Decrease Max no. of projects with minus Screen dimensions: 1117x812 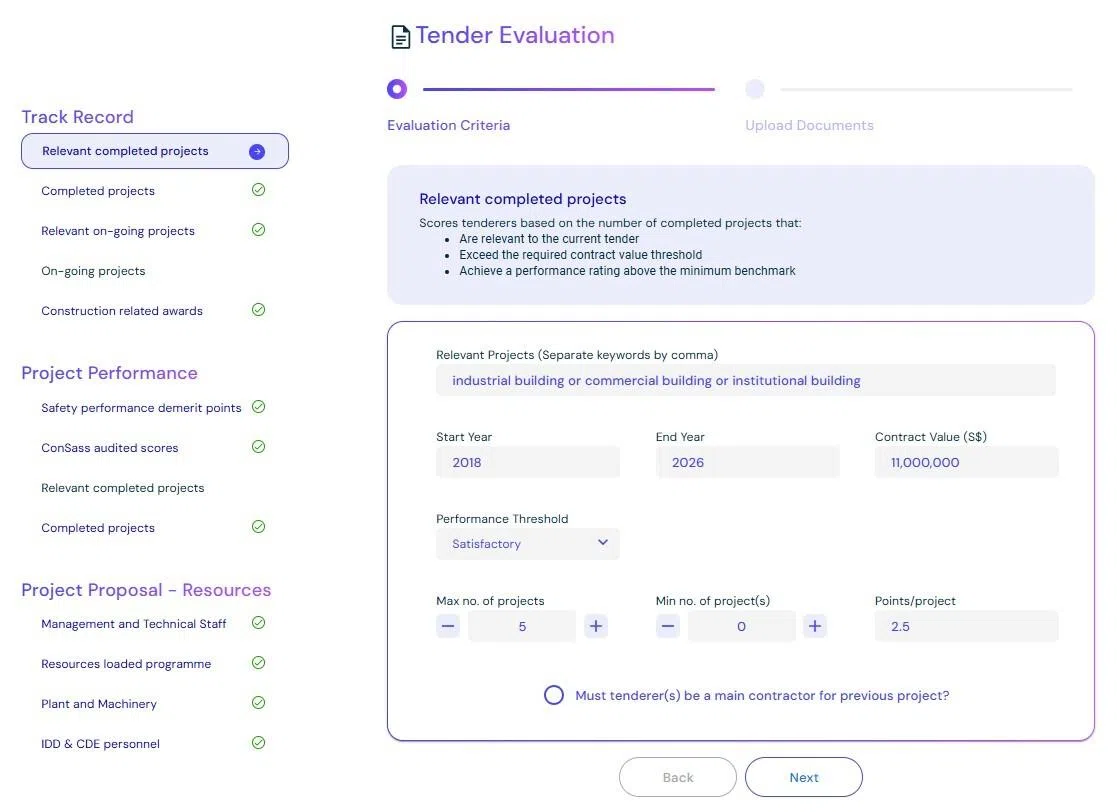pyautogui.click(x=448, y=626)
